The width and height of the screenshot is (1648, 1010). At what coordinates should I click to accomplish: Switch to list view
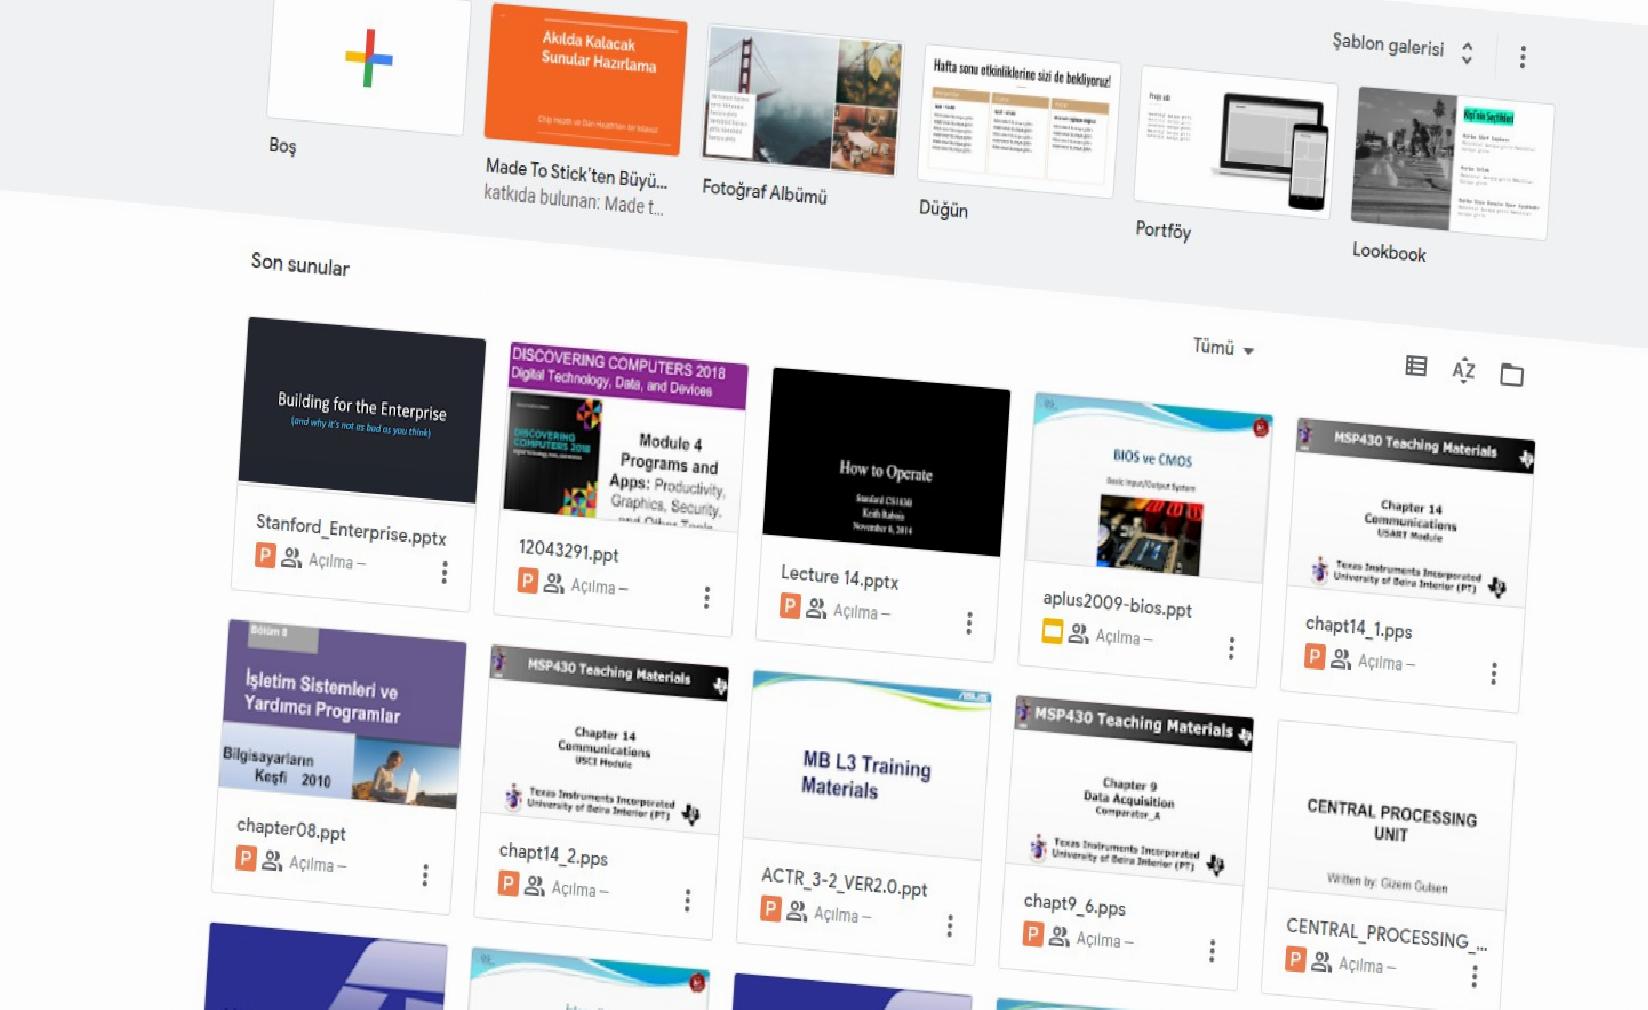1416,366
